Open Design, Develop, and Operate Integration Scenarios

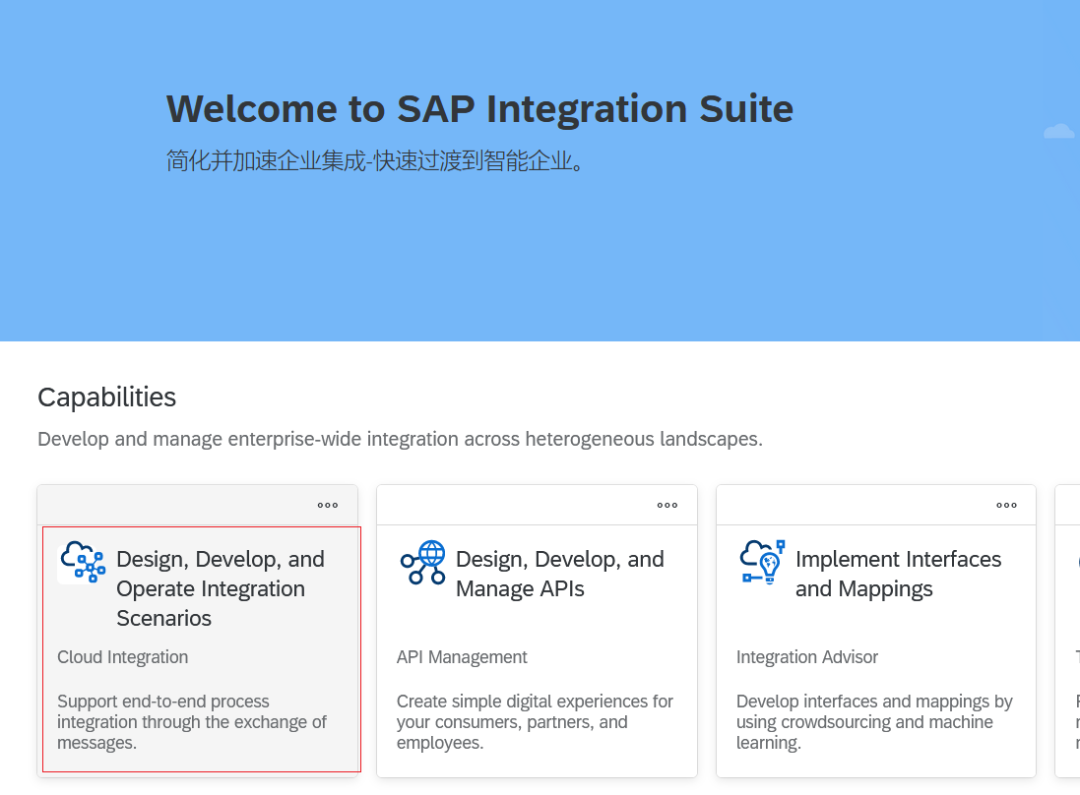coord(220,588)
